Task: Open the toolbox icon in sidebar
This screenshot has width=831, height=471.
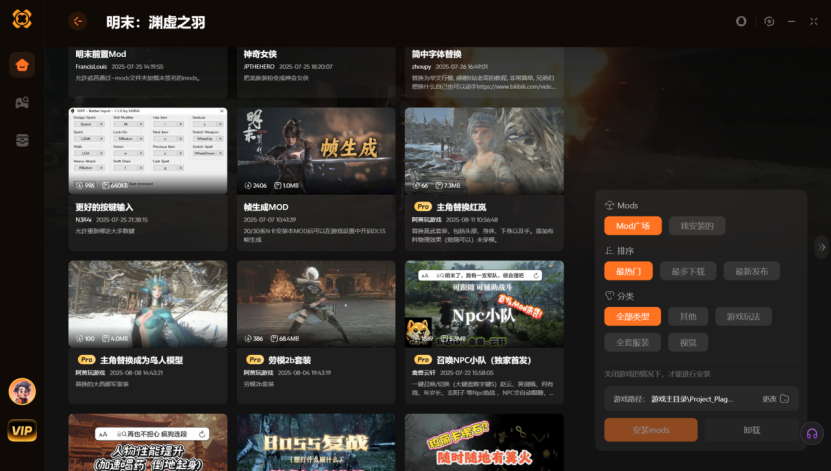Action: pyautogui.click(x=22, y=140)
